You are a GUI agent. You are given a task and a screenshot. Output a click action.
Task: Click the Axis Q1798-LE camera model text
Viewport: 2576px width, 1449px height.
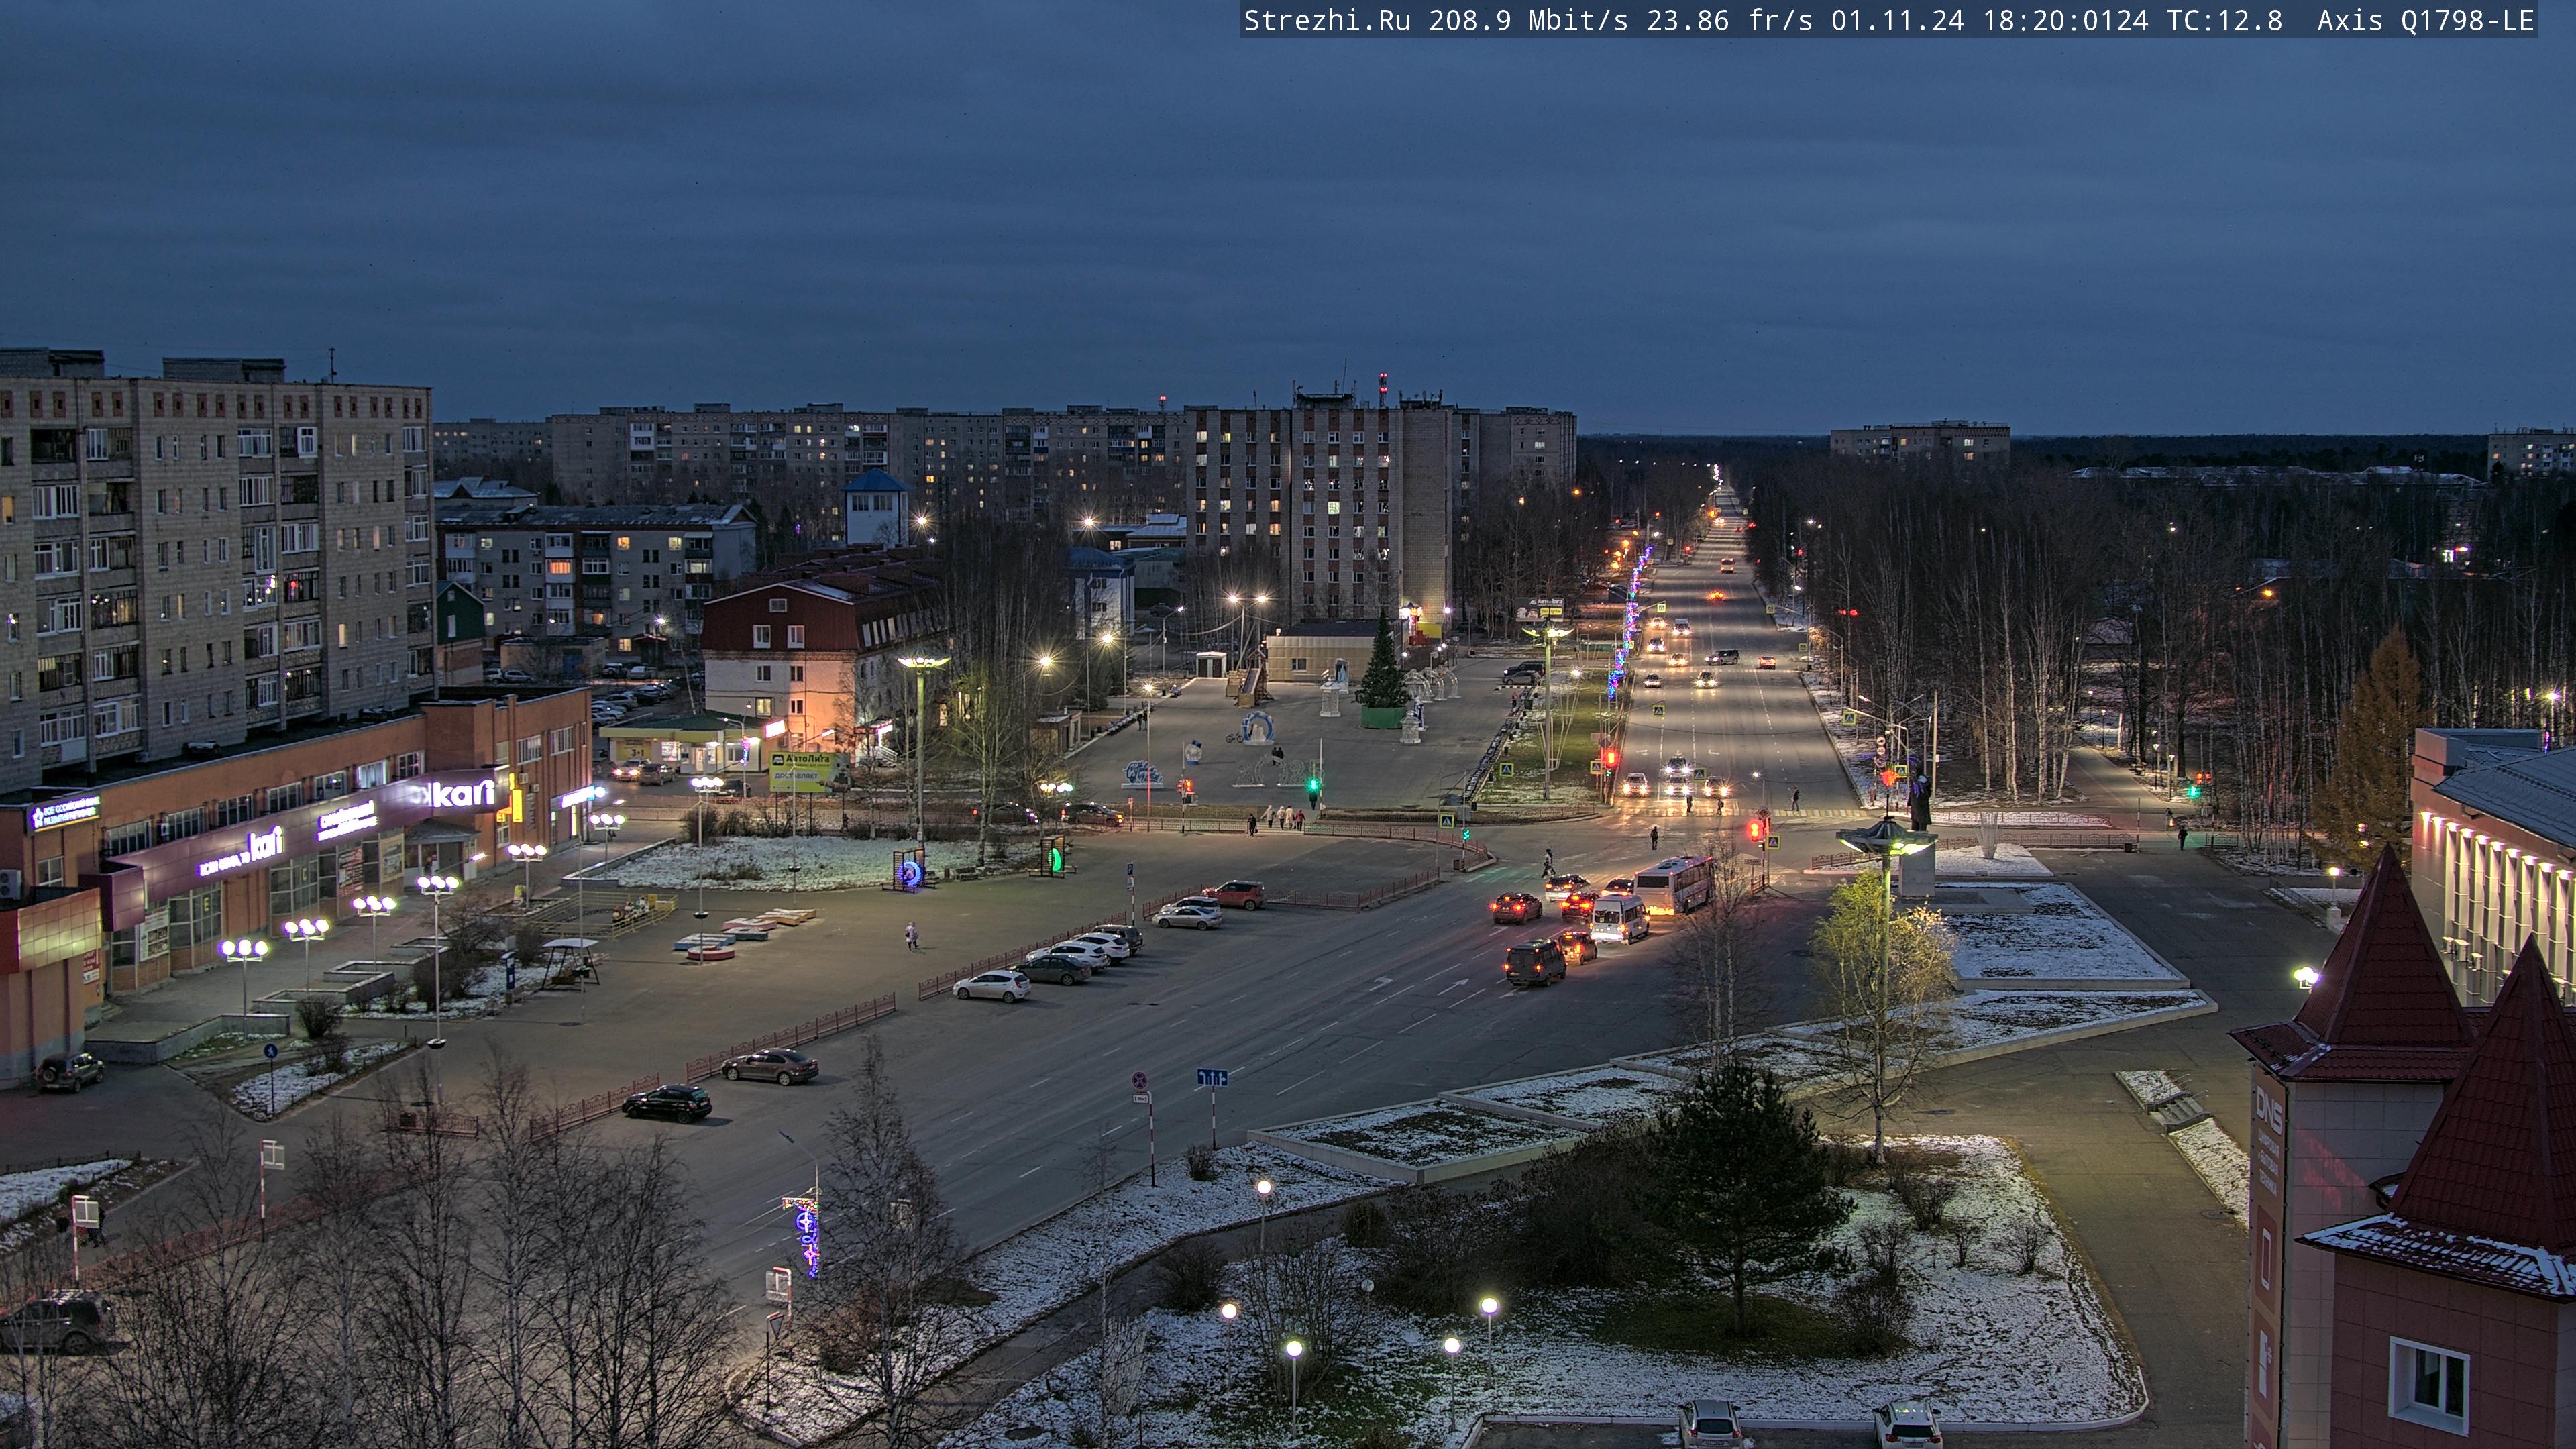2426,20
